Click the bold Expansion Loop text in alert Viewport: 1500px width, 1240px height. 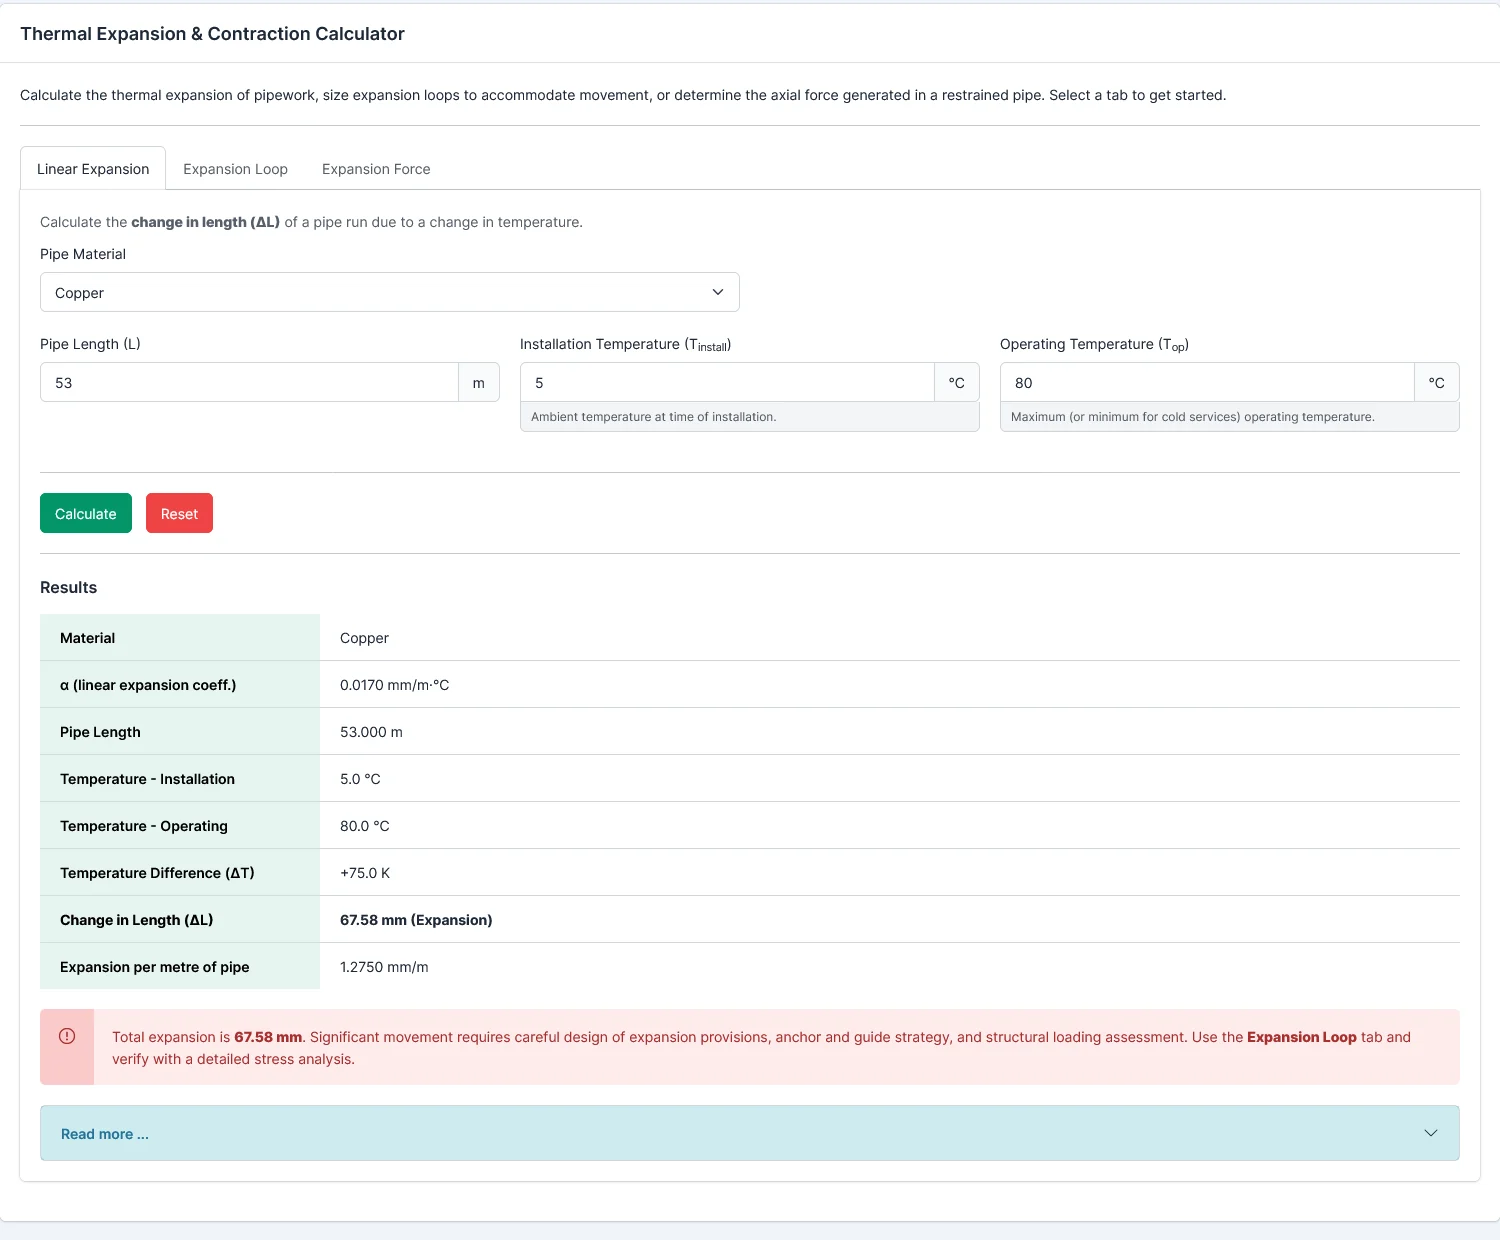(1301, 1037)
